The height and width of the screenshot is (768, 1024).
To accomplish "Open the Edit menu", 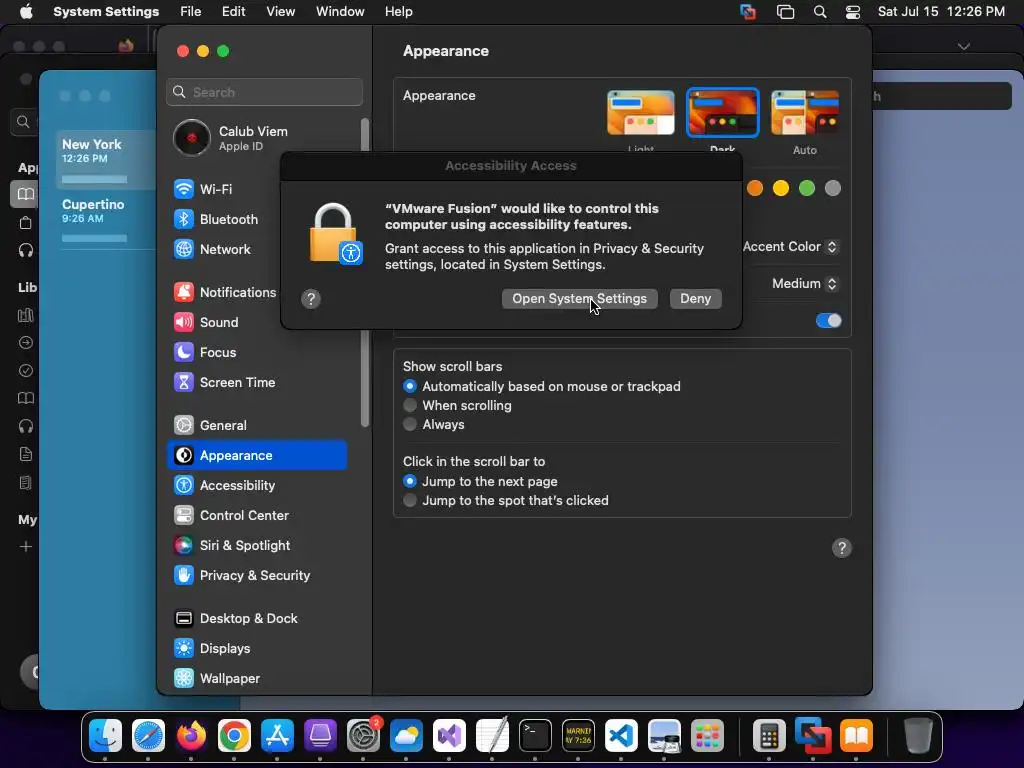I will pos(233,12).
